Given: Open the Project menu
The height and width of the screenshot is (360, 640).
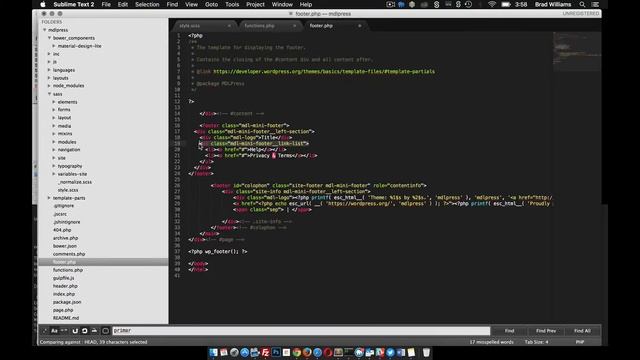Looking at the screenshot, I should click(256, 4).
